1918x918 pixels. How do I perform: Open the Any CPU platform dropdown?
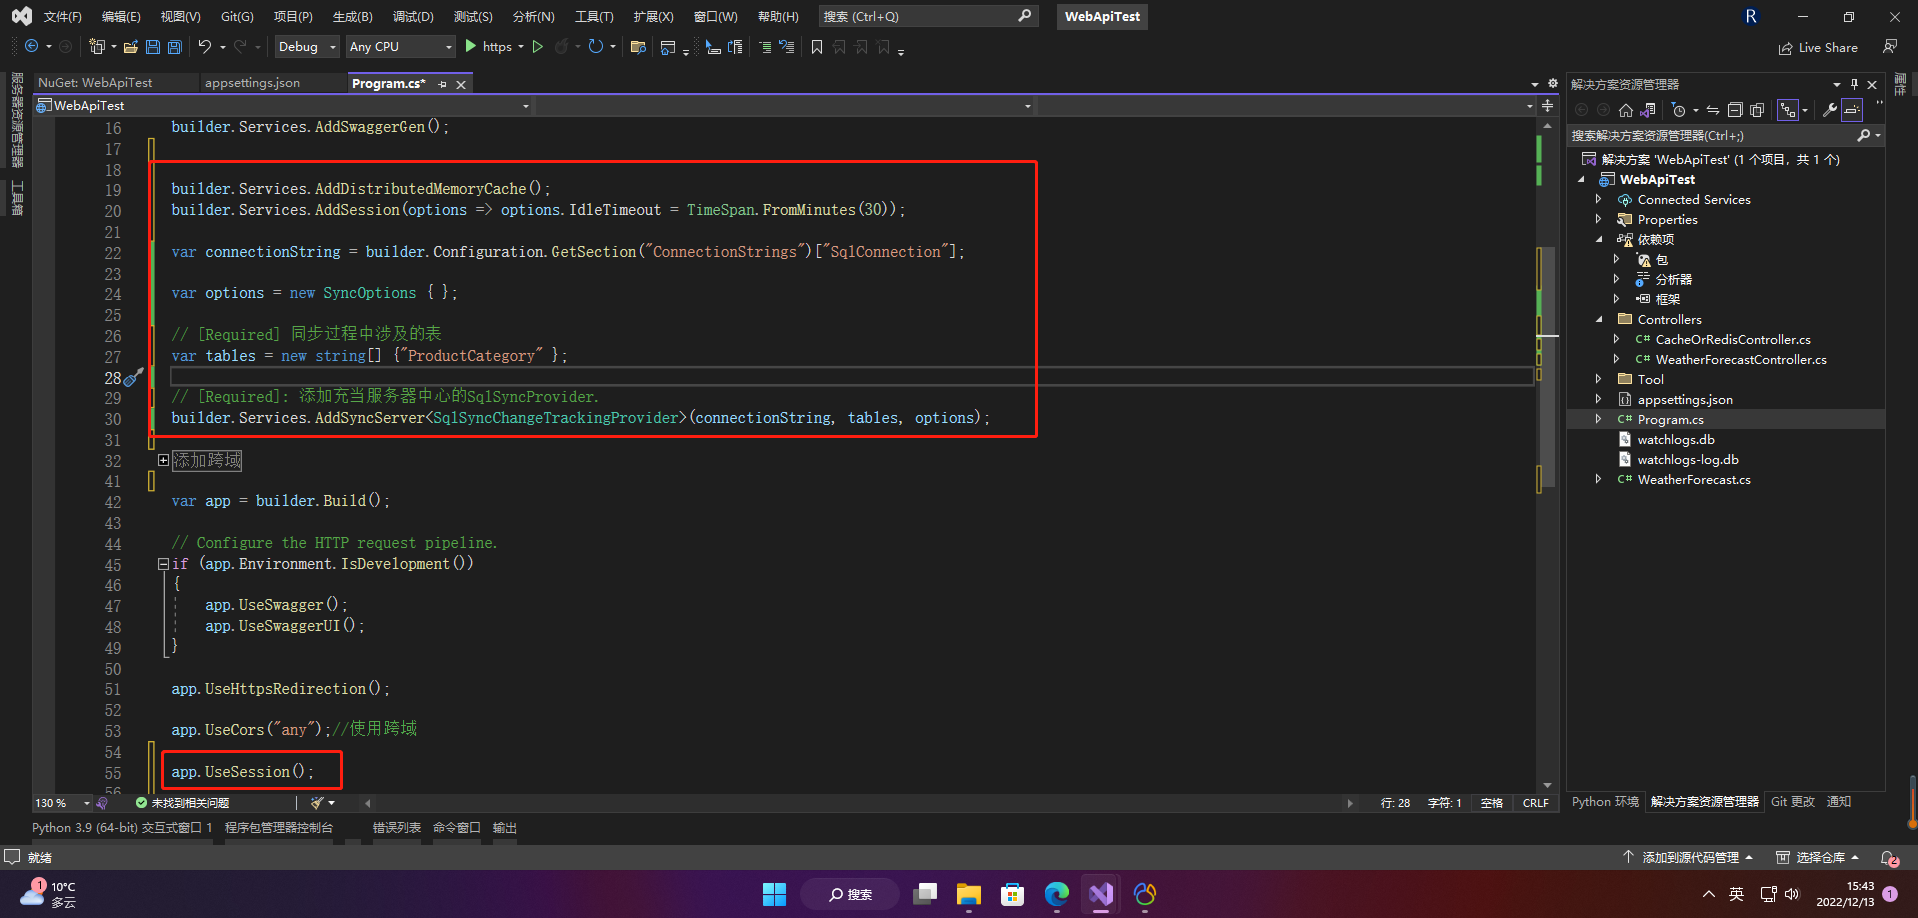click(x=400, y=47)
